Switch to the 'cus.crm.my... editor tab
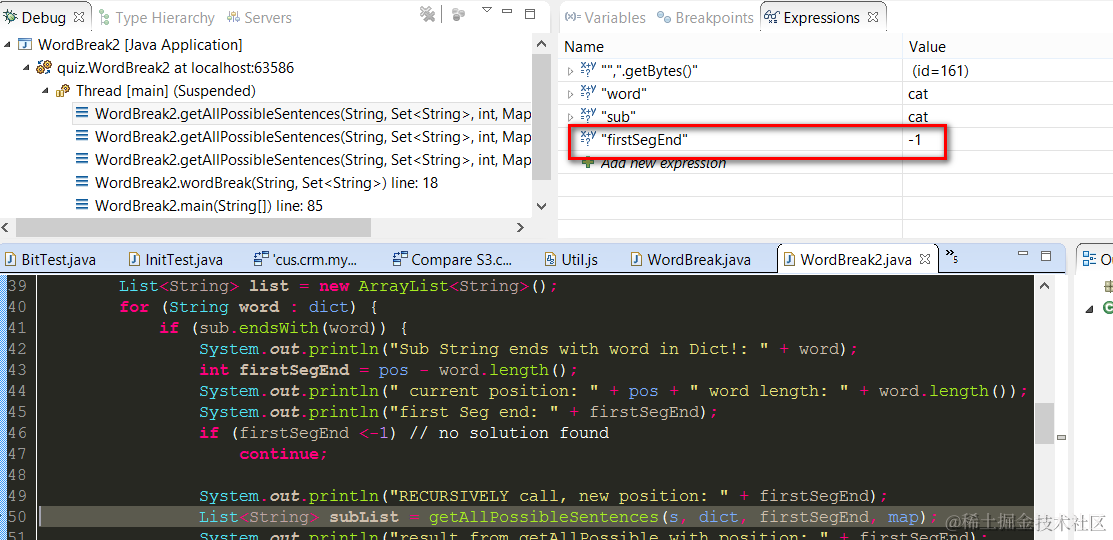 pyautogui.click(x=306, y=260)
